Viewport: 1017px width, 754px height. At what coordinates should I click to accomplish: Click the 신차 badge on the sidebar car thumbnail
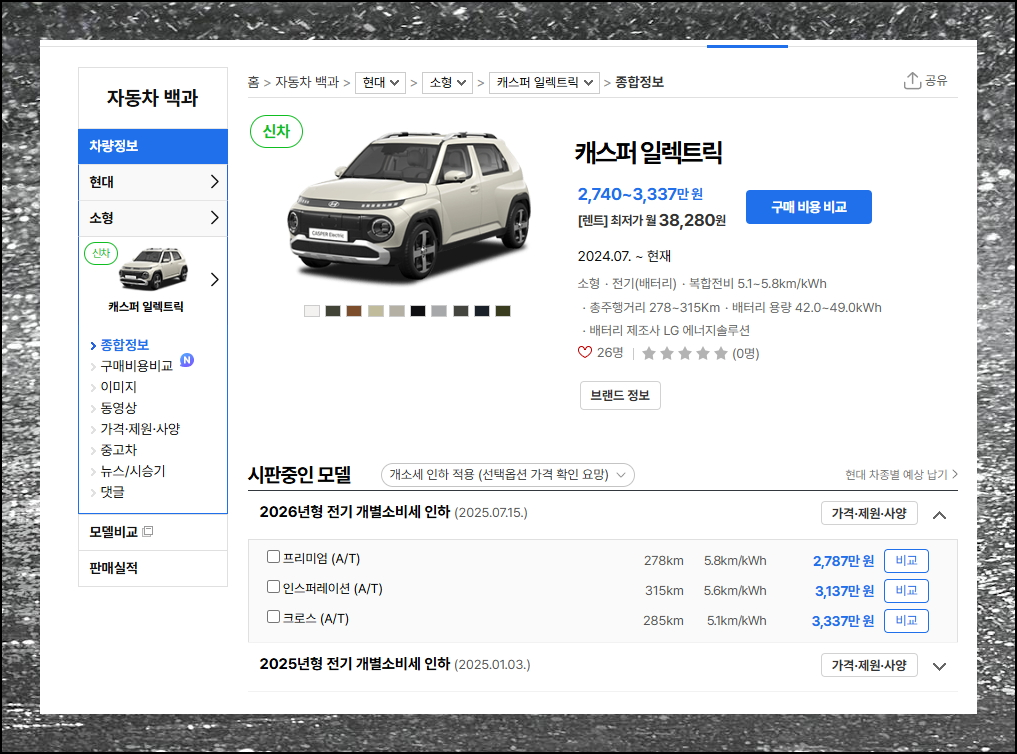click(x=101, y=253)
